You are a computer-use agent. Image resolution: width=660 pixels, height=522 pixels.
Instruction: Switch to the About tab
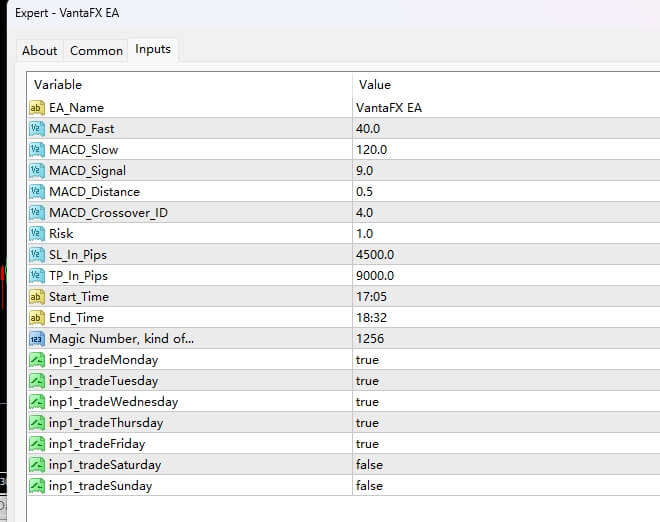[x=40, y=51]
